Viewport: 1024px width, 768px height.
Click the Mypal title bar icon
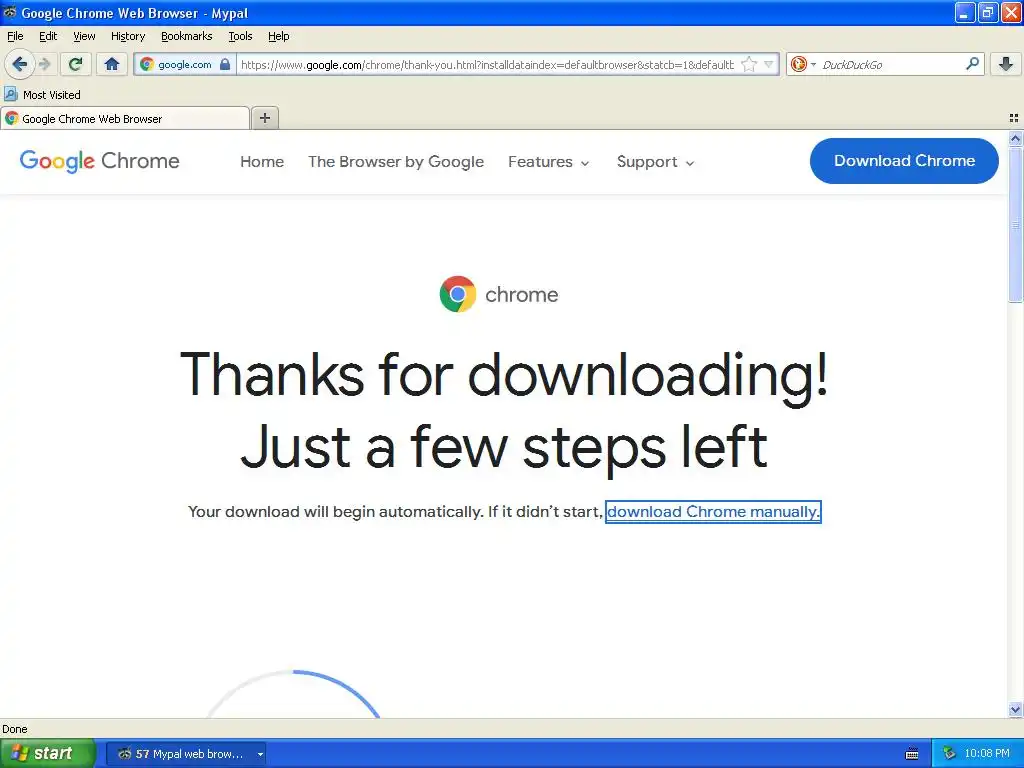click(x=10, y=12)
